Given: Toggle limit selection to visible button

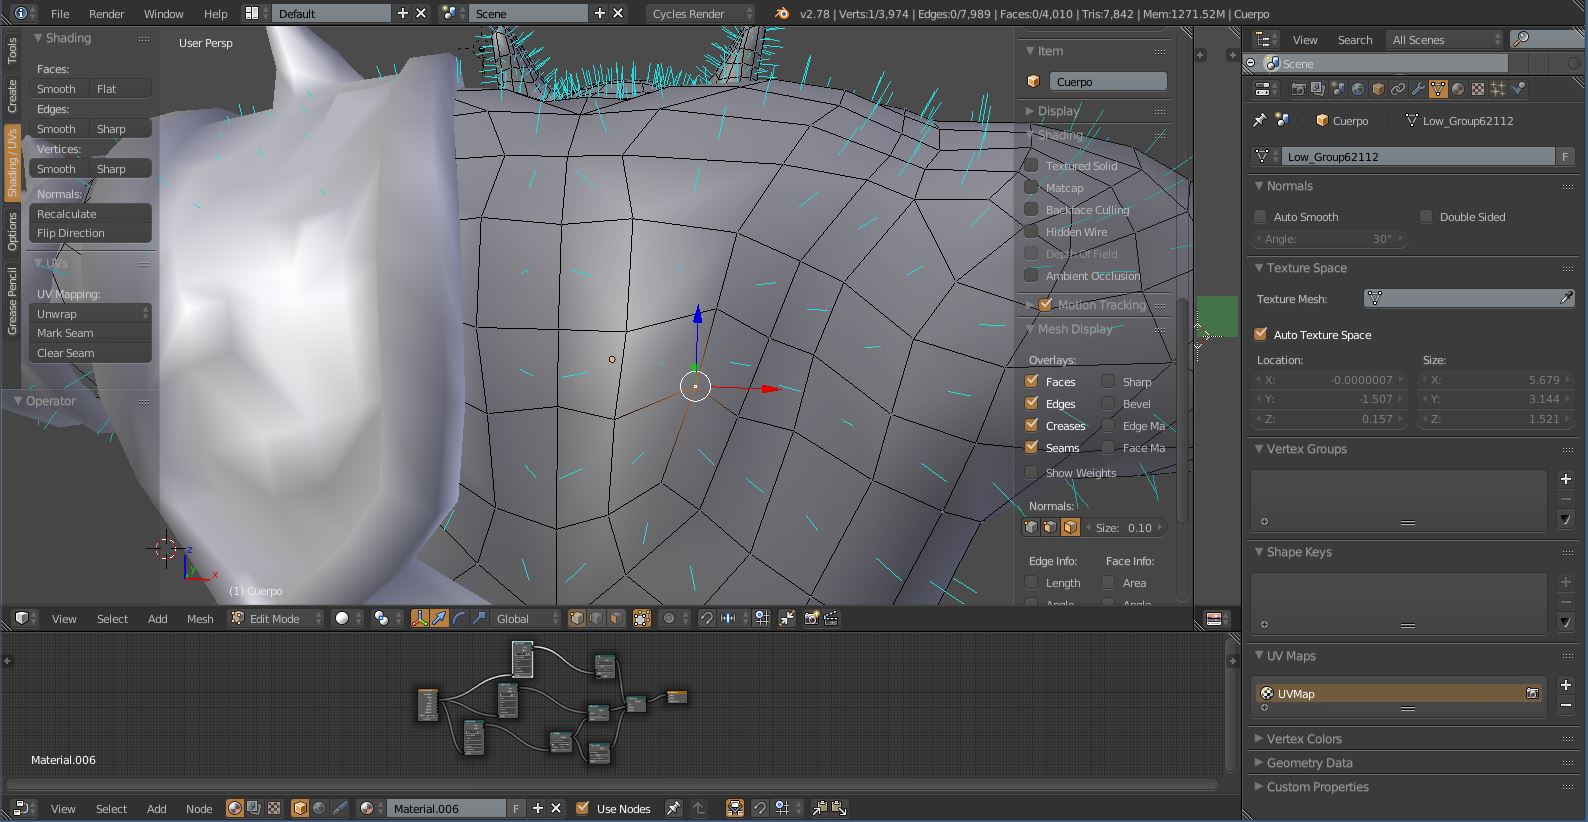Looking at the screenshot, I should point(642,618).
